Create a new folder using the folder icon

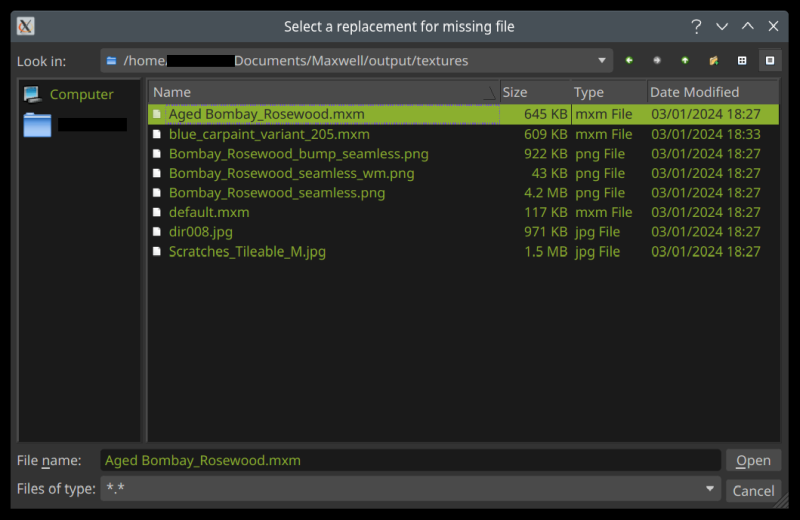(x=713, y=61)
